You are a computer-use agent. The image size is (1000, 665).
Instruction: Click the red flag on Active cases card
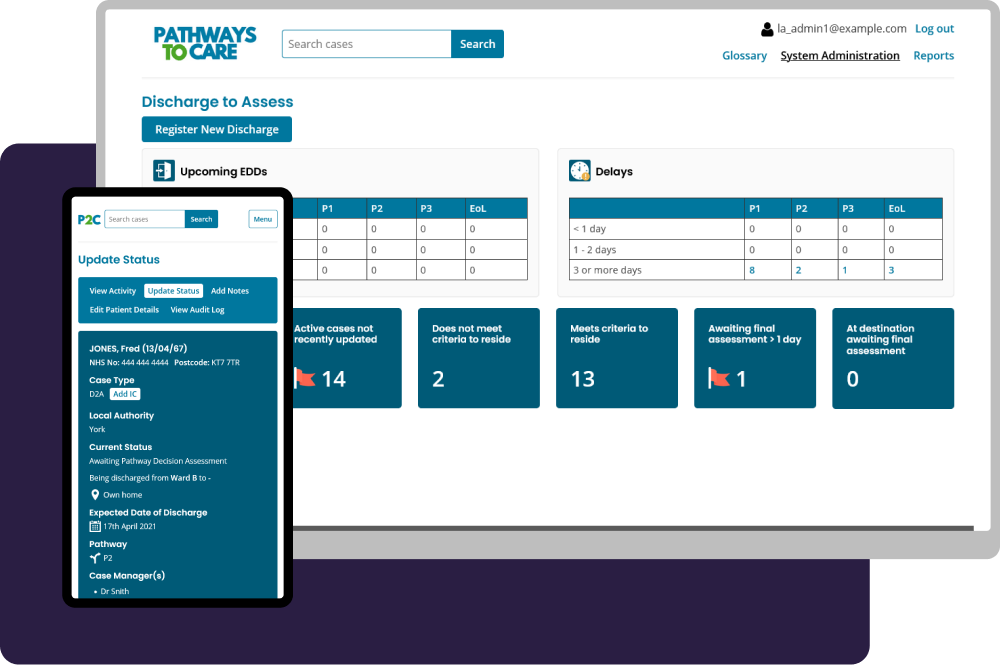(x=304, y=378)
